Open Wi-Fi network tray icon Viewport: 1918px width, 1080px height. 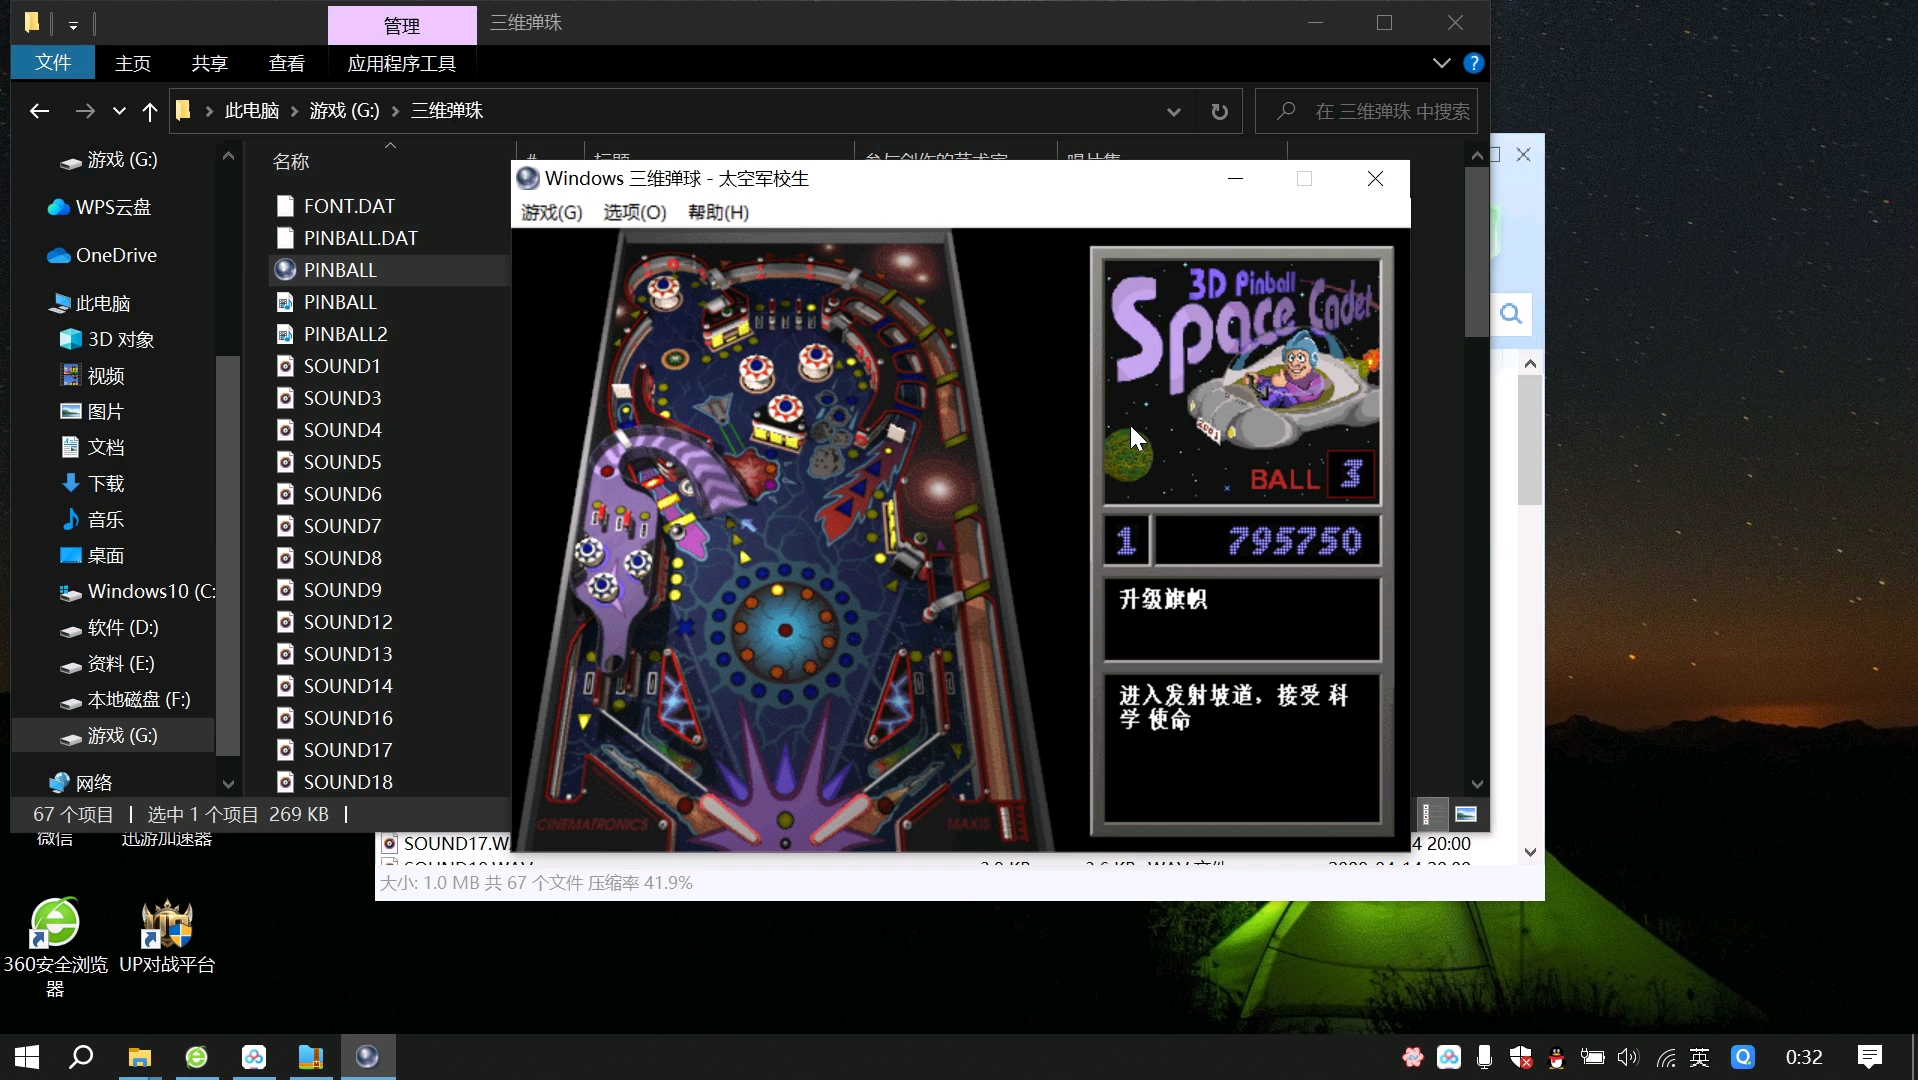(x=1665, y=1057)
